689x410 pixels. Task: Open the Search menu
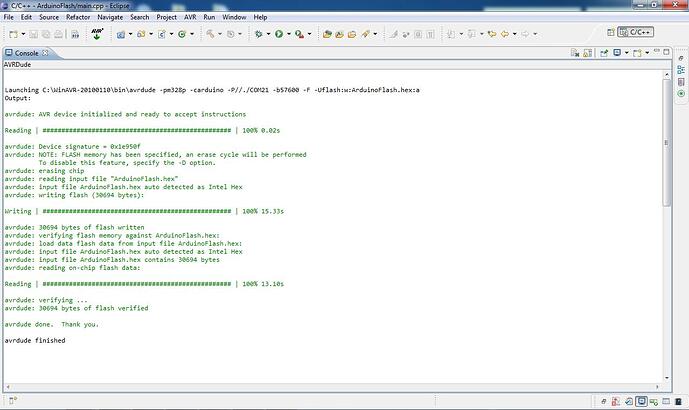(x=139, y=17)
